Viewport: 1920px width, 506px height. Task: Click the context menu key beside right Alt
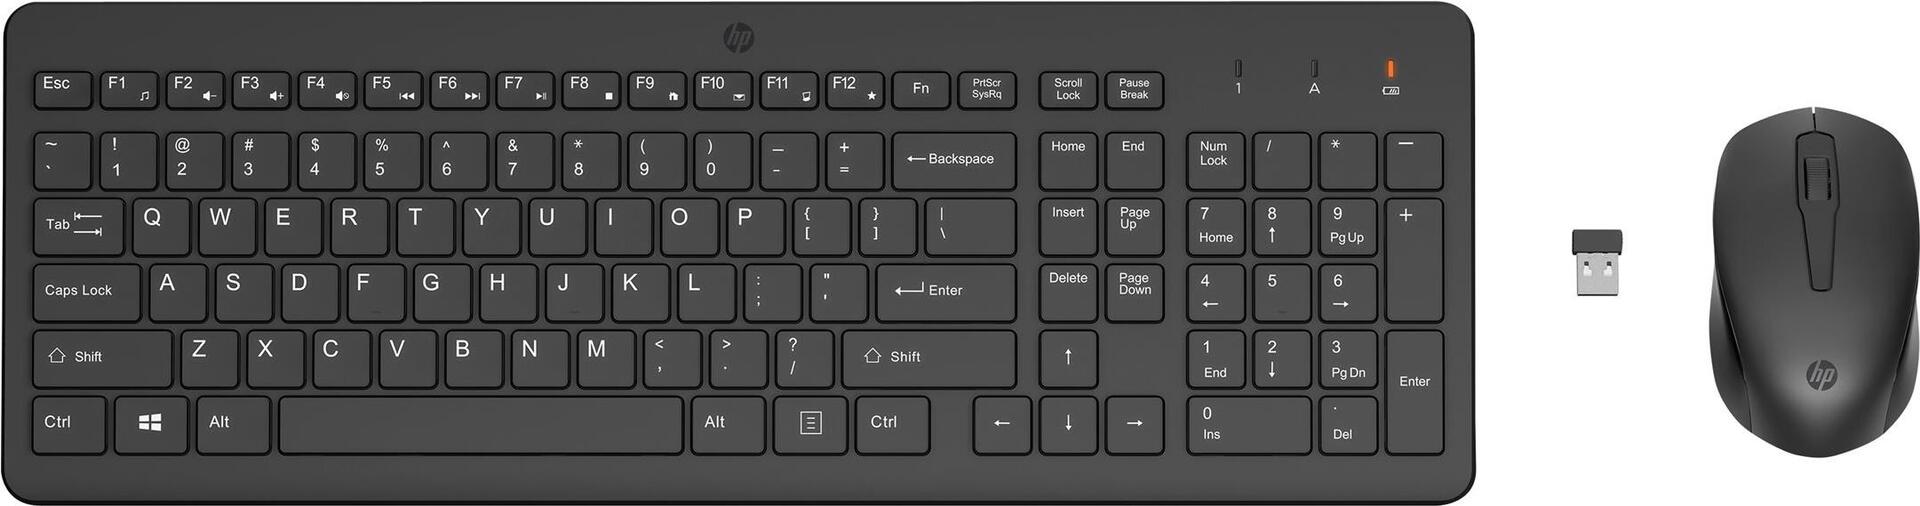[x=811, y=425]
